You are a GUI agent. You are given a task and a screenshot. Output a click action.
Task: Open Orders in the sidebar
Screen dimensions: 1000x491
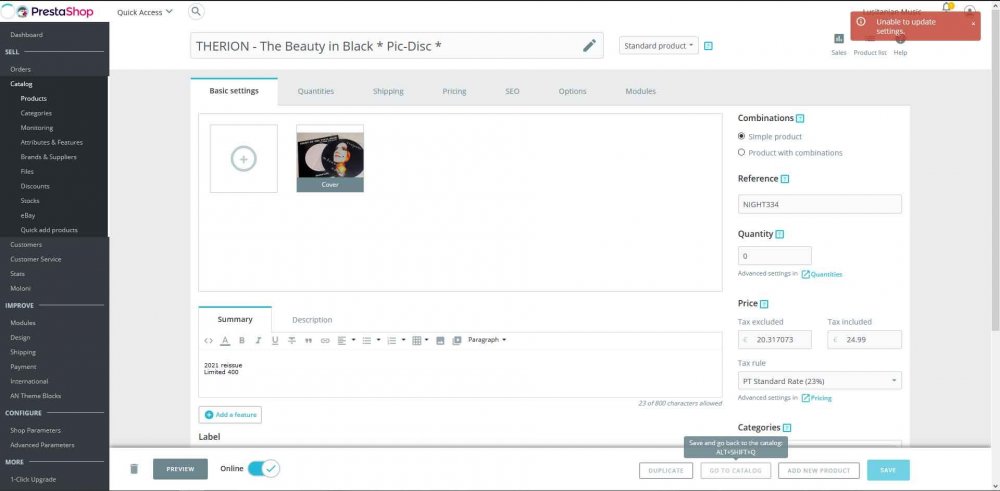point(20,69)
